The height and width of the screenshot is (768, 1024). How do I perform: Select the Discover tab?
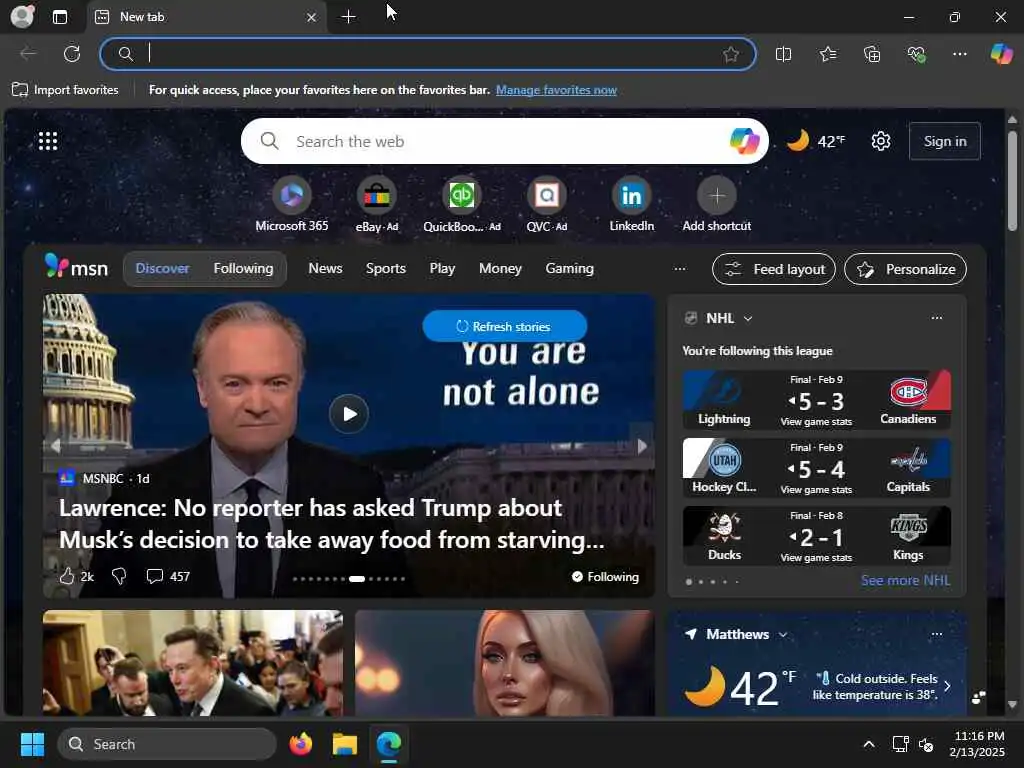pyautogui.click(x=162, y=268)
